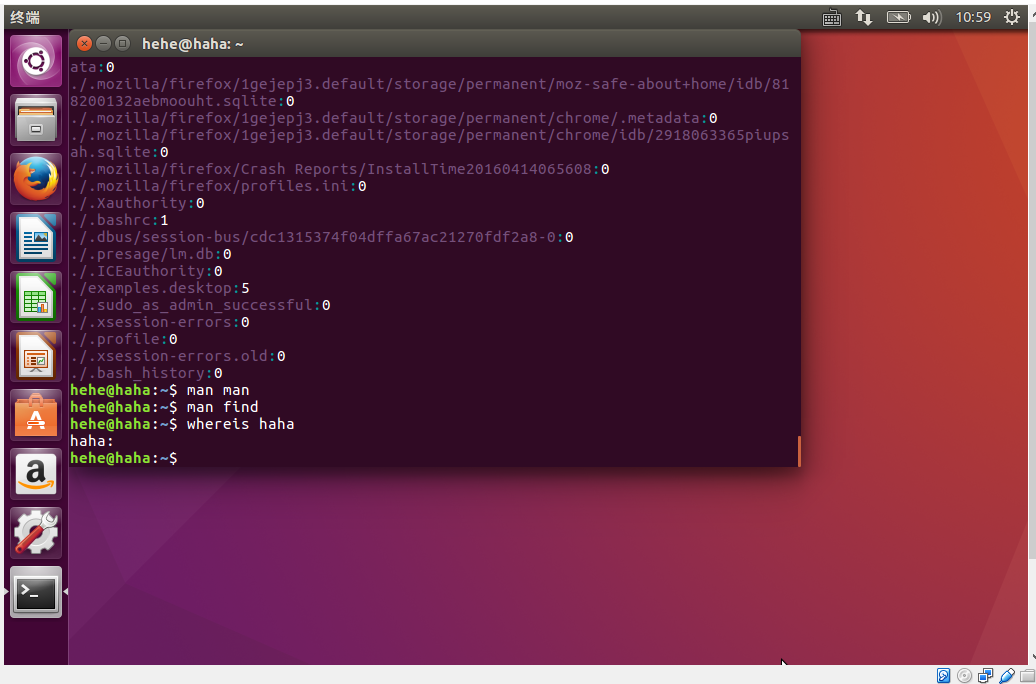
Task: Minimize the hehe@haha terminal window
Action: [x=103, y=44]
